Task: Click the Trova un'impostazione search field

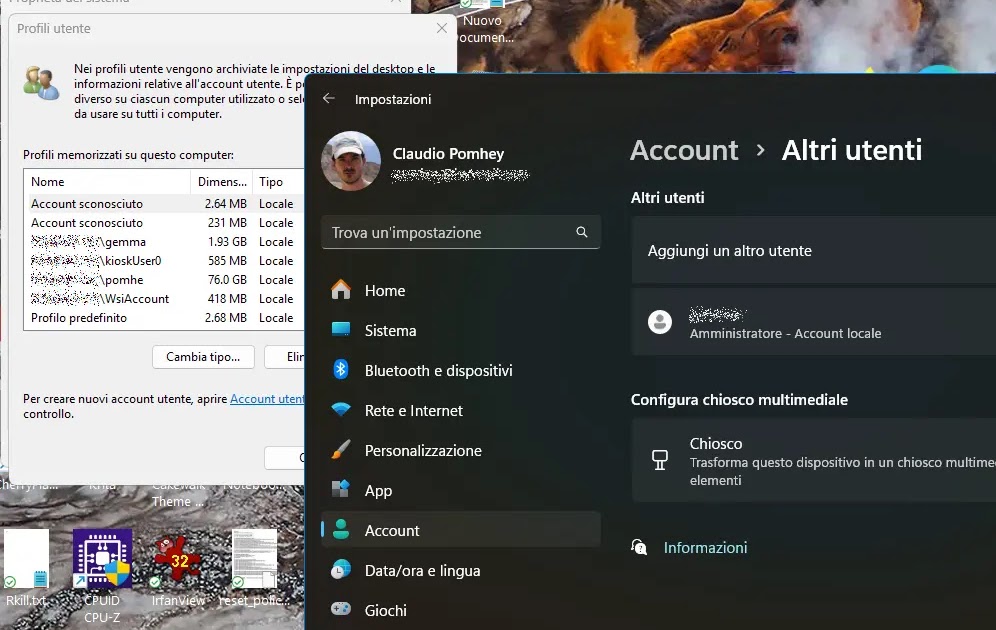Action: pyautogui.click(x=450, y=232)
